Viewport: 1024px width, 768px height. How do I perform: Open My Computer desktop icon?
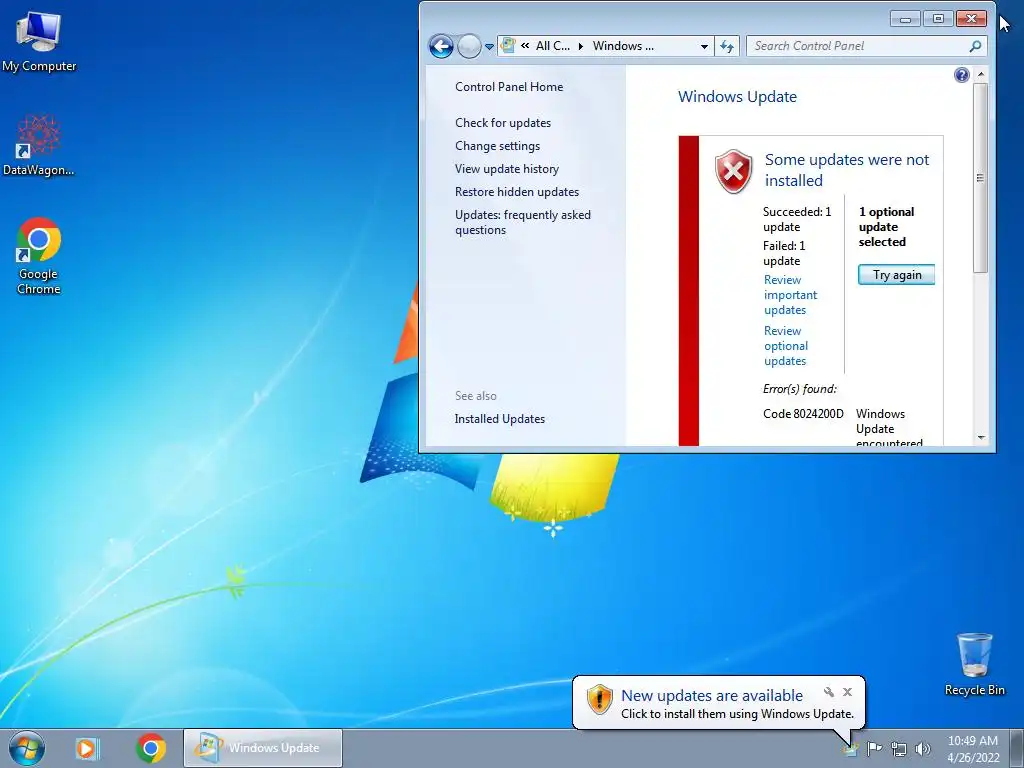pyautogui.click(x=39, y=40)
